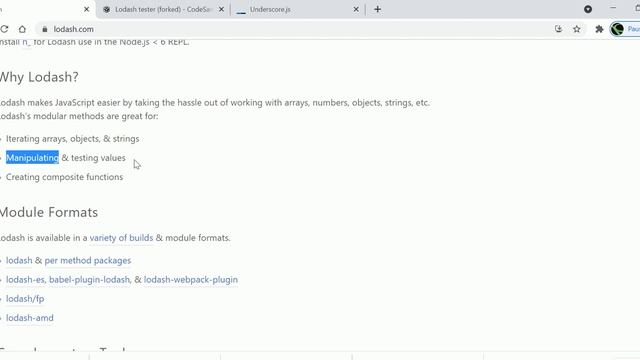Close the Lodash tester CodeSandbox tab
This screenshot has width=640, height=360.
(x=221, y=9)
